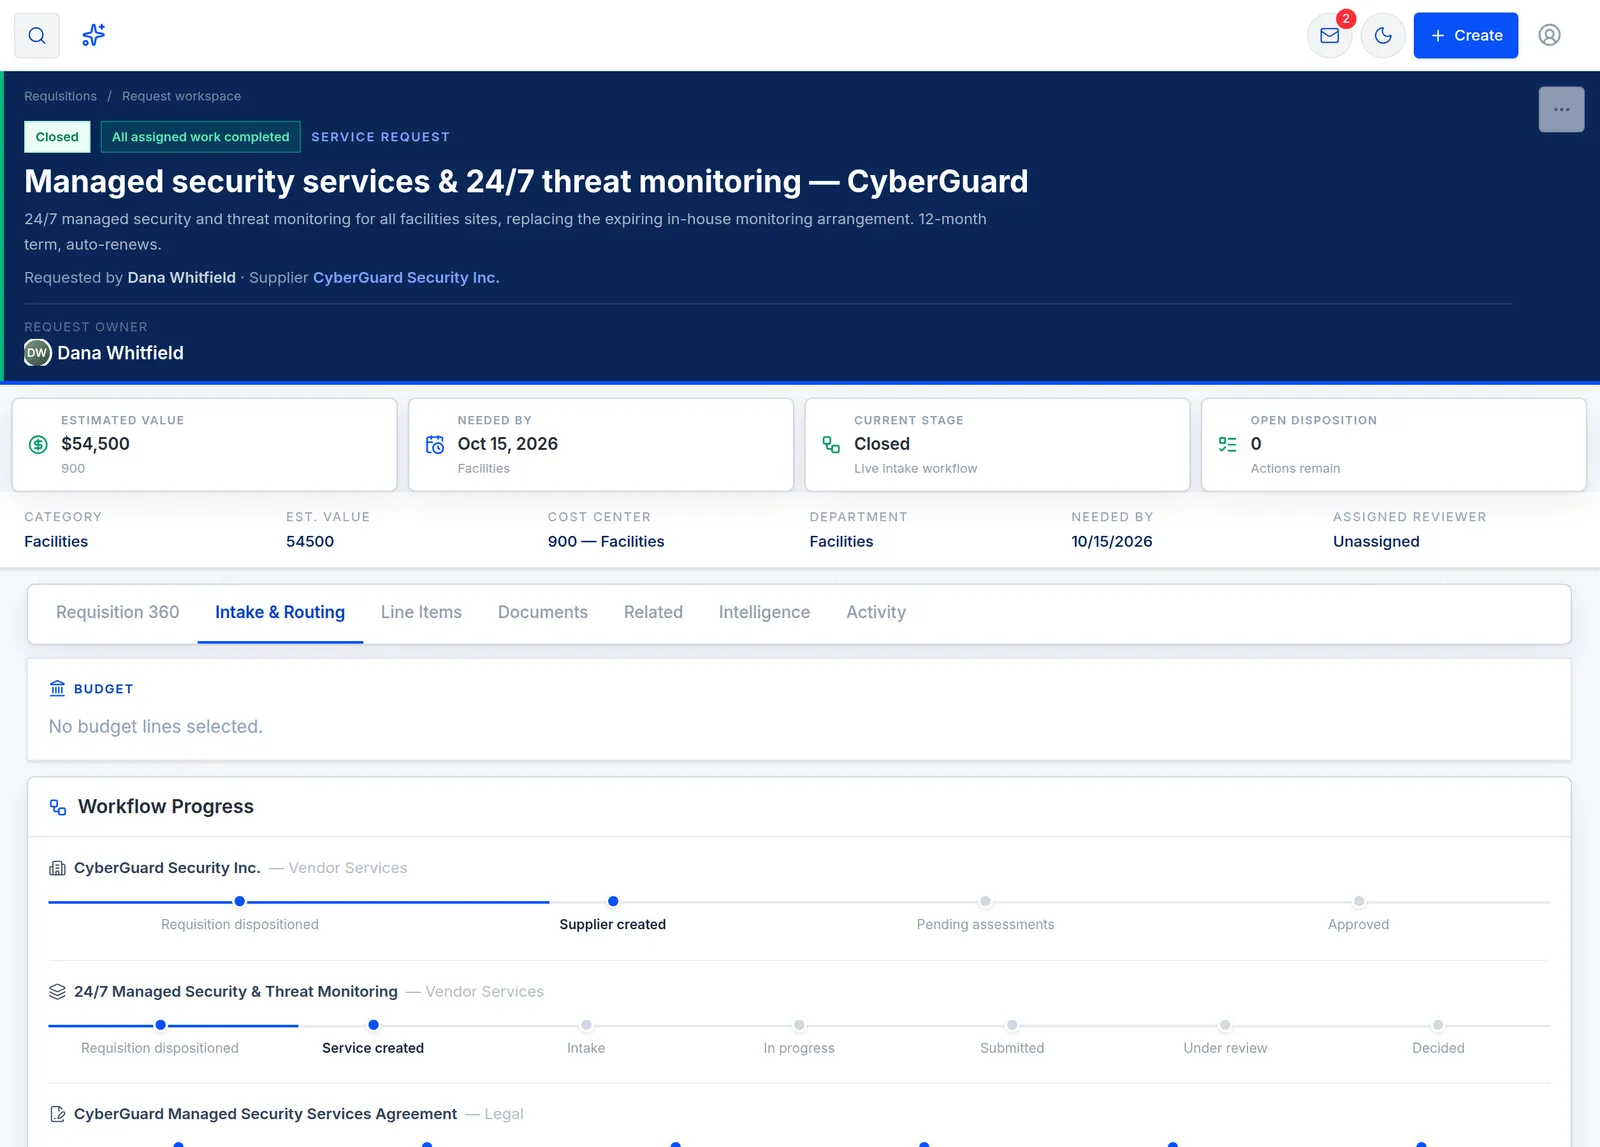Click the No budget lines selected text
This screenshot has height=1147, width=1600.
(x=156, y=727)
